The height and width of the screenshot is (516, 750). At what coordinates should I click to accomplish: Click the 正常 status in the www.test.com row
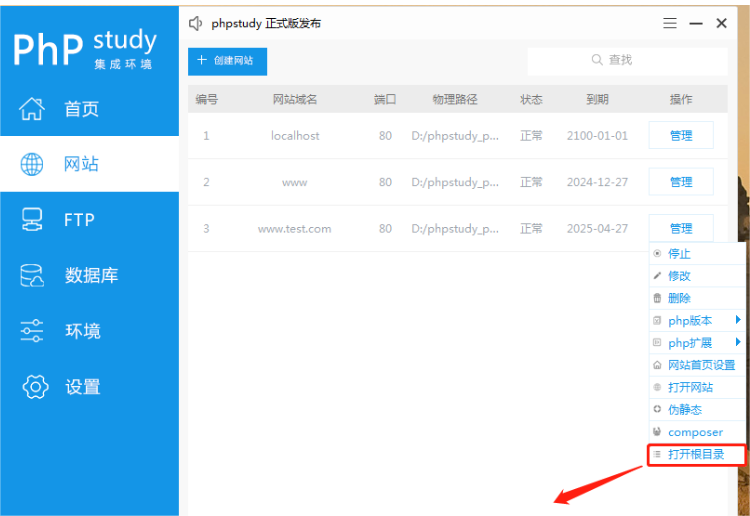point(531,229)
